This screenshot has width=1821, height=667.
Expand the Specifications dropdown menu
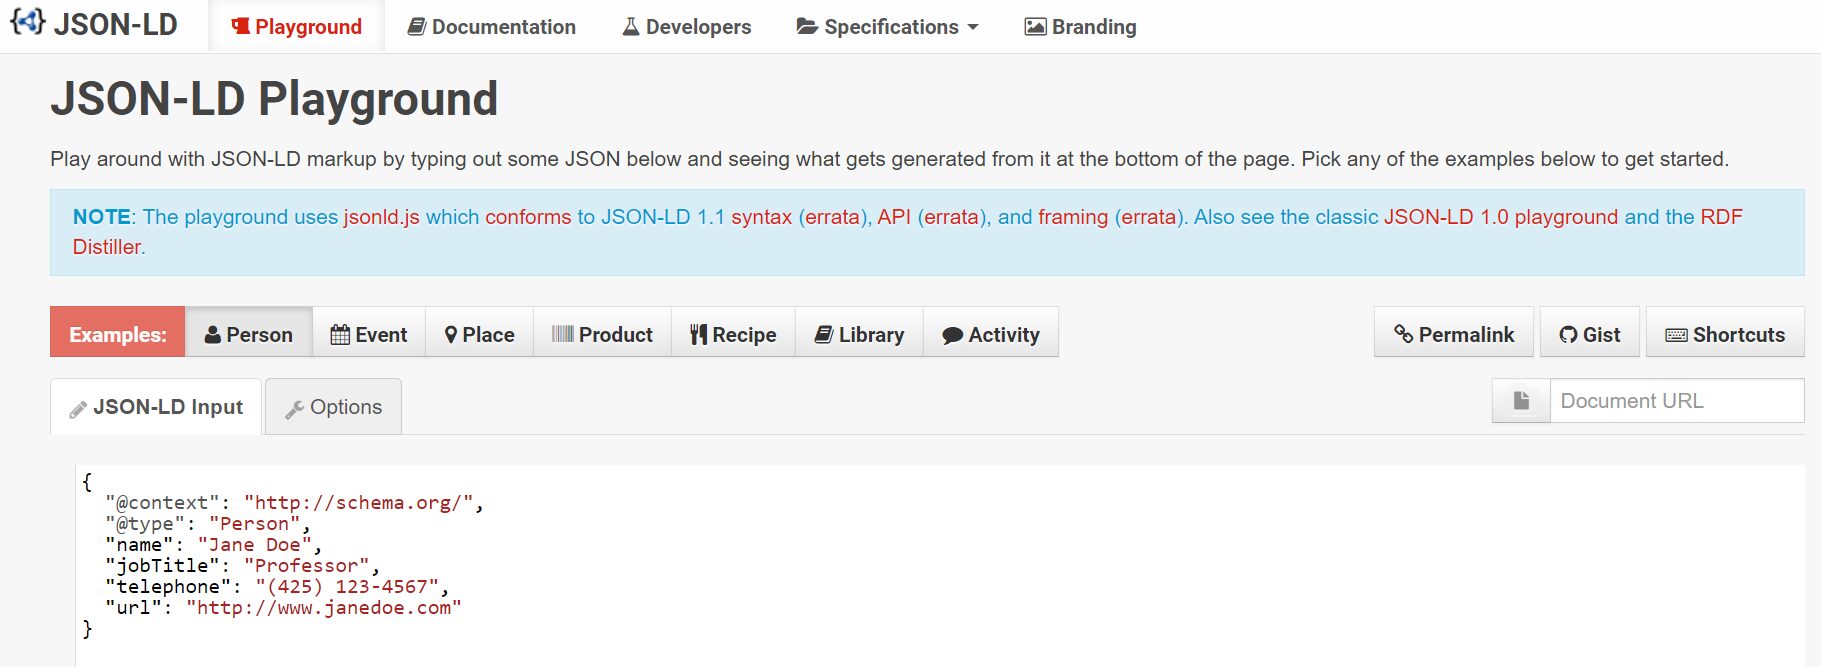pyautogui.click(x=887, y=27)
